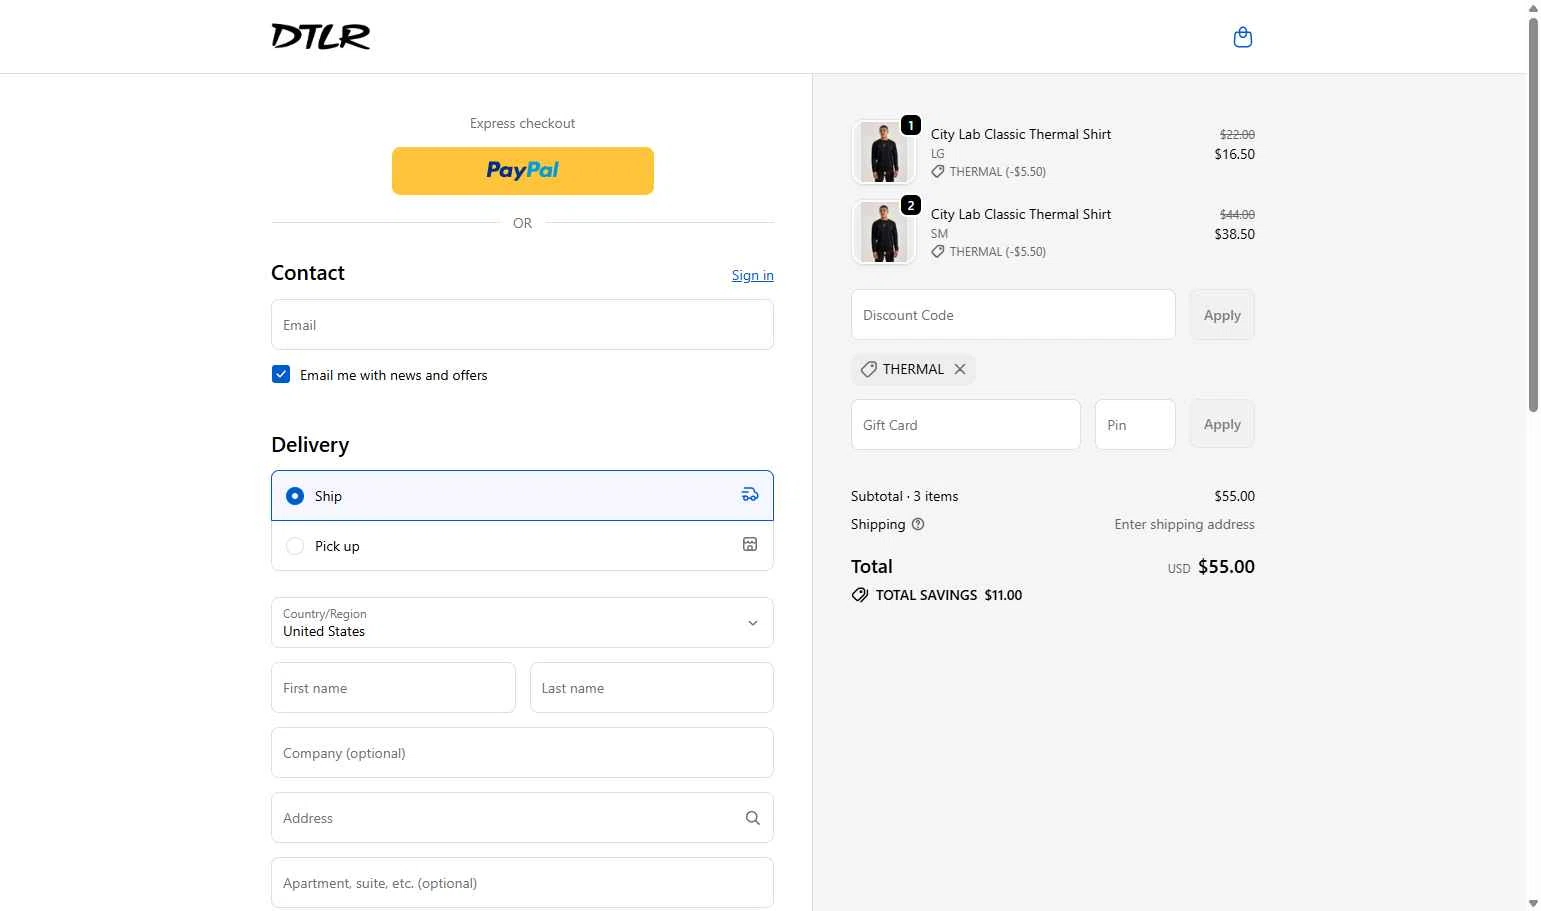Open the Country/Region dropdown

(x=522, y=622)
